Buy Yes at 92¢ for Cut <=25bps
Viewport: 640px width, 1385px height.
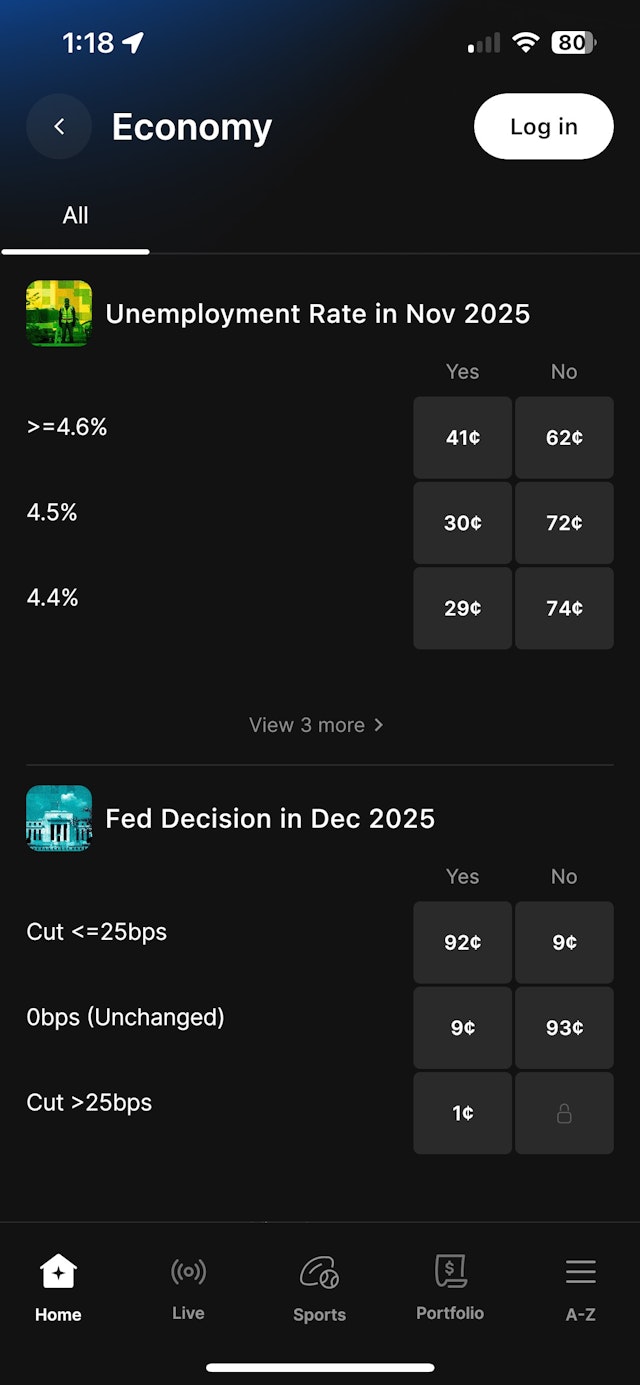pyautogui.click(x=462, y=942)
